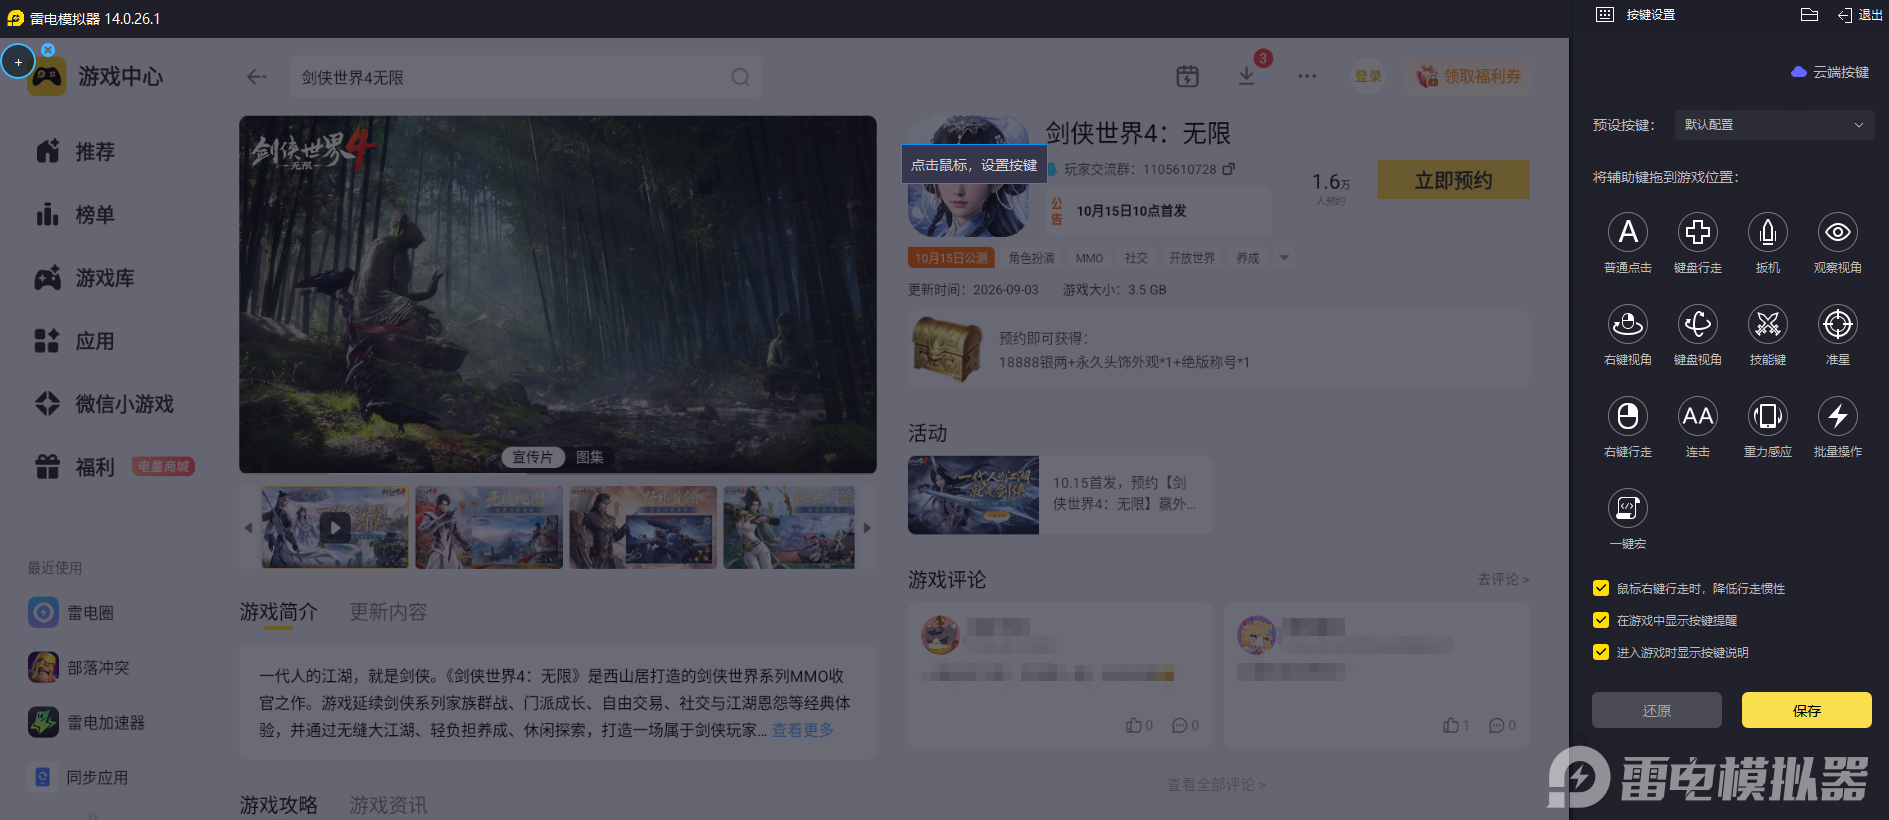Select the 右键行走 right-click walk icon
The image size is (1889, 820).
pyautogui.click(x=1628, y=416)
